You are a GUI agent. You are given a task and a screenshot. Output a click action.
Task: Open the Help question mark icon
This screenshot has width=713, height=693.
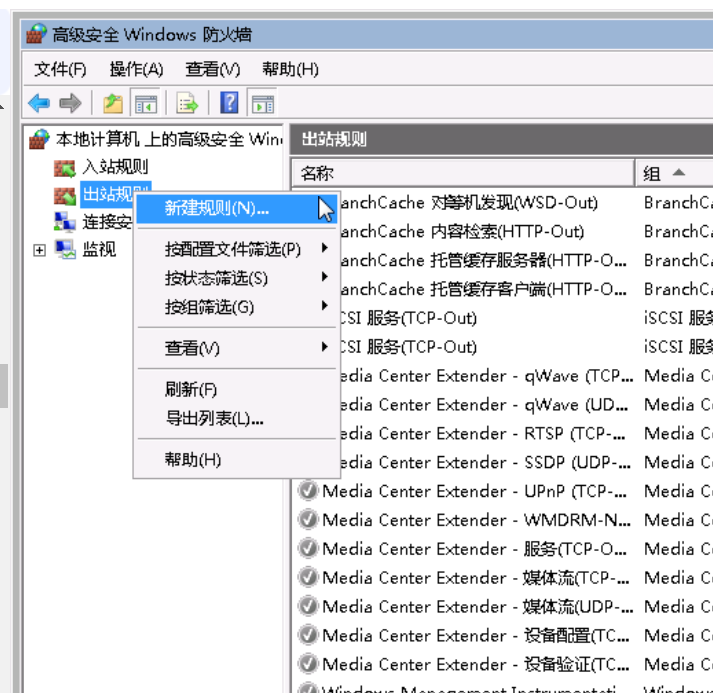229,103
